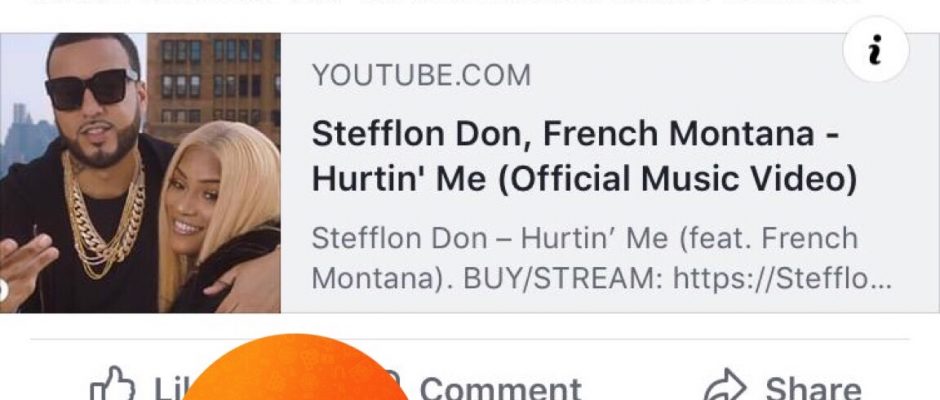This screenshot has width=940, height=400.
Task: Click the Share text label
Action: (813, 388)
